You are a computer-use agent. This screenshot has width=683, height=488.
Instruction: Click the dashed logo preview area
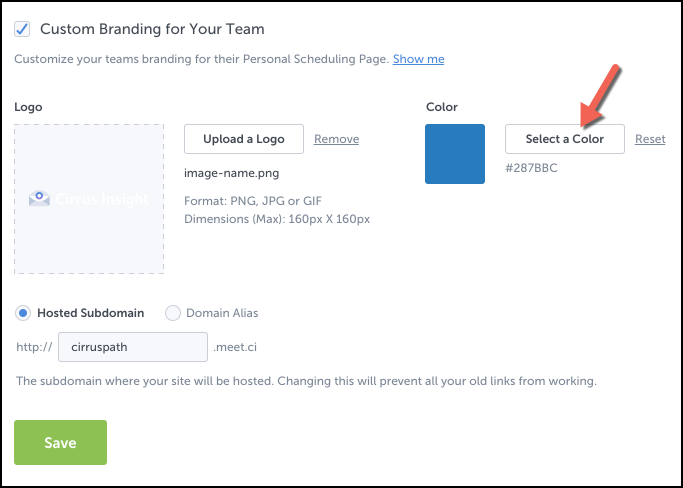[x=89, y=199]
